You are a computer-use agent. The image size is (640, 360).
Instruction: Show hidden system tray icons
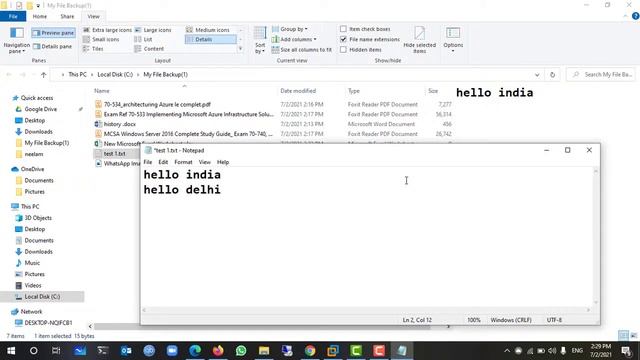click(507, 351)
